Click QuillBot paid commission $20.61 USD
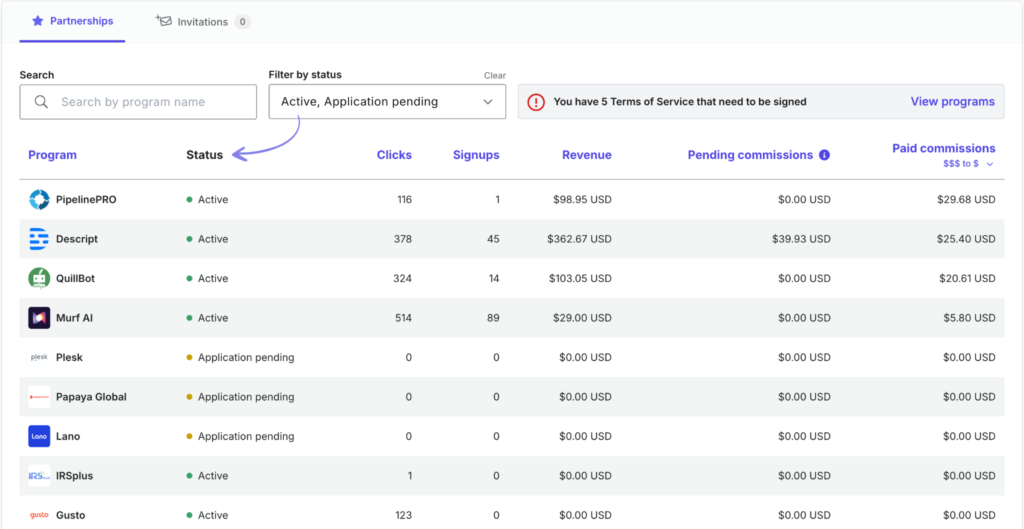 pyautogui.click(x=967, y=278)
